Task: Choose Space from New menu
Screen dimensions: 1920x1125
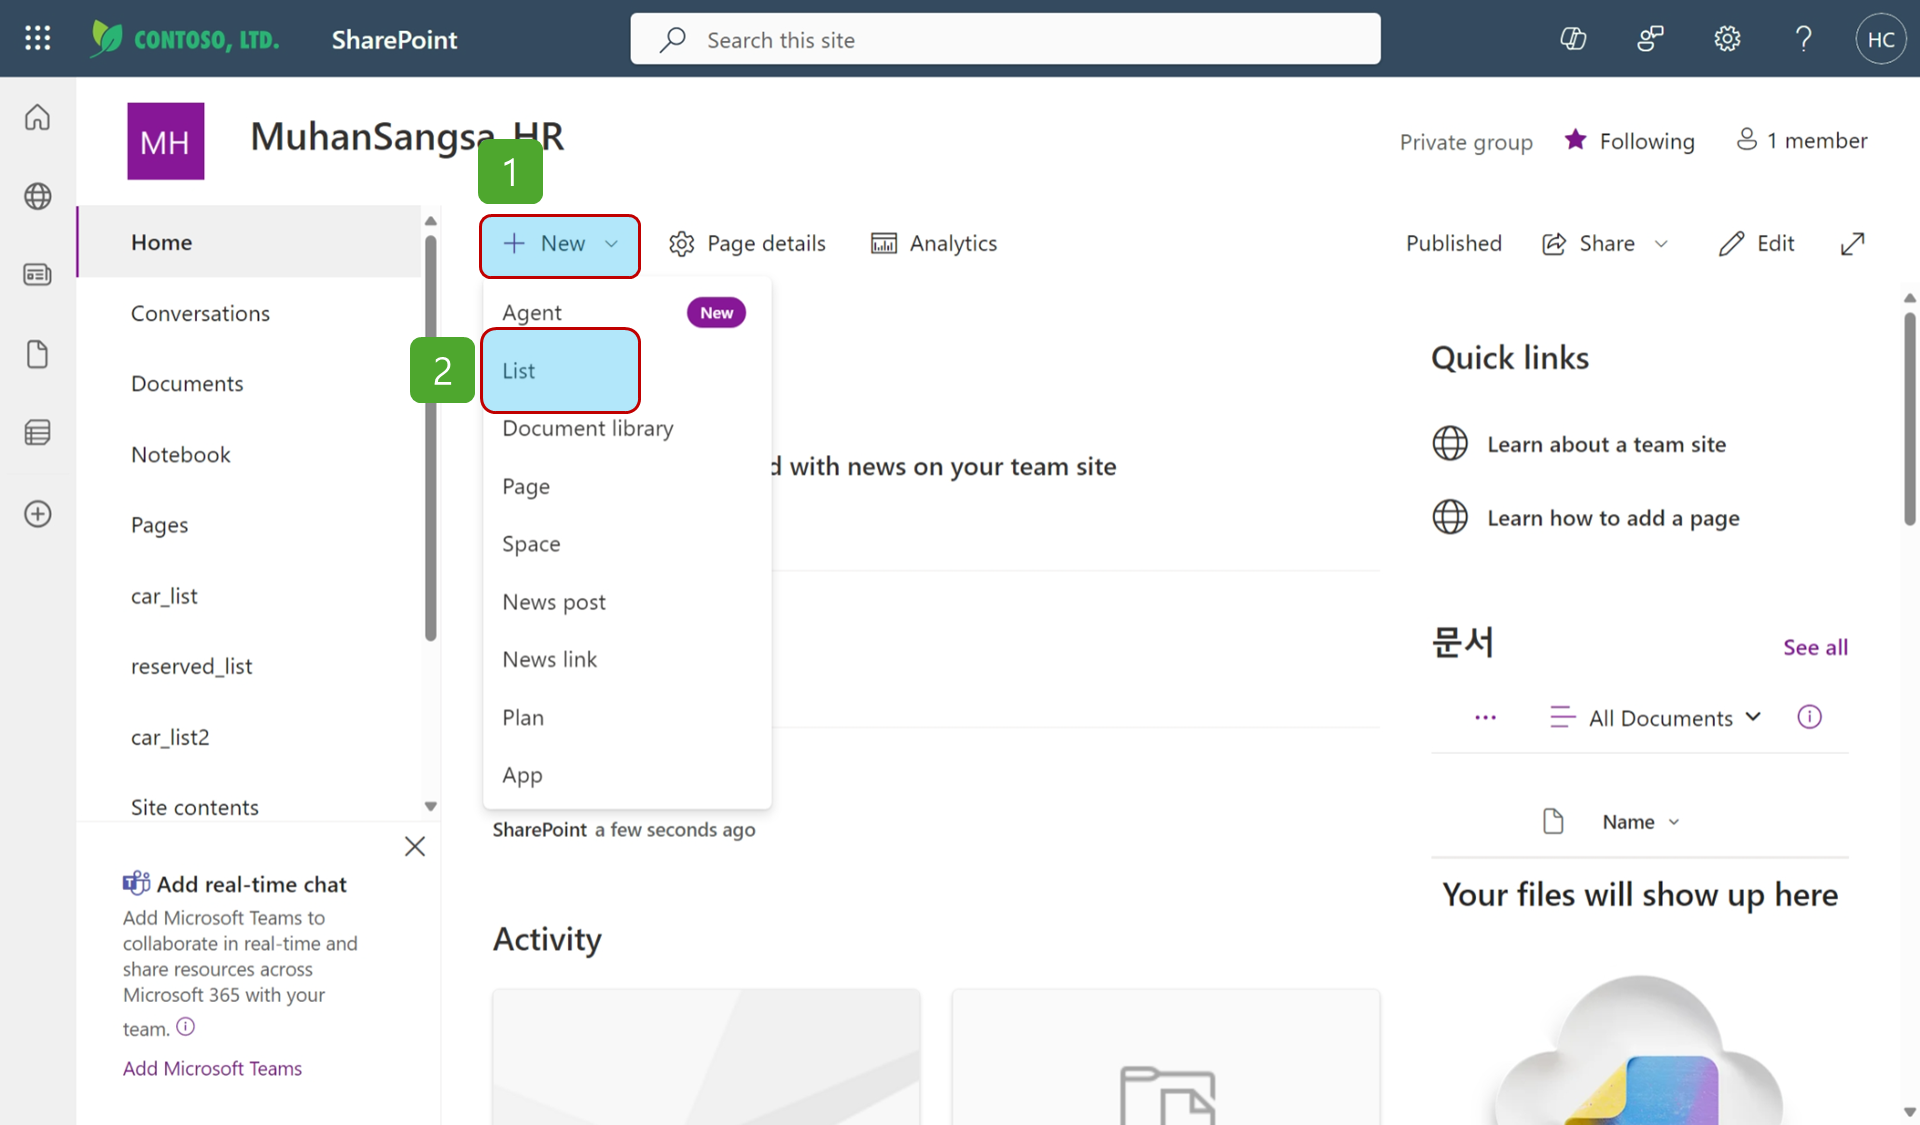Action: point(627,544)
